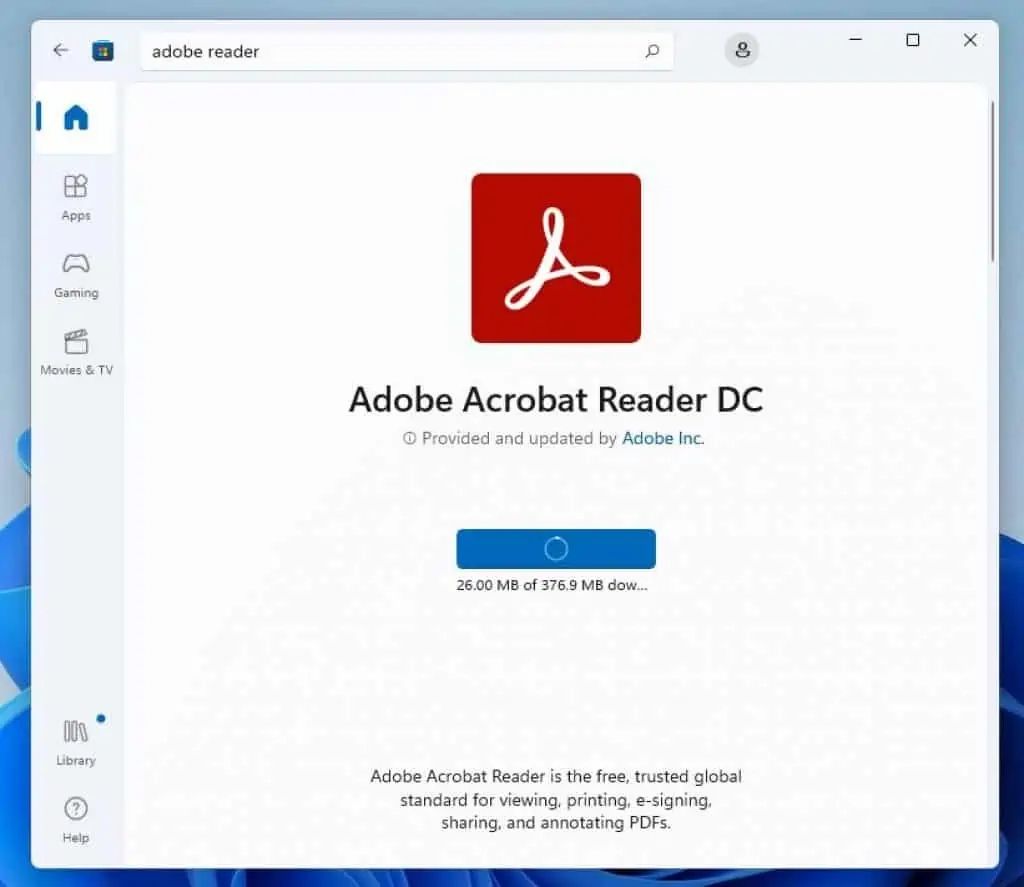Open the Movies & TV section
The width and height of the screenshot is (1024, 887).
coord(76,352)
